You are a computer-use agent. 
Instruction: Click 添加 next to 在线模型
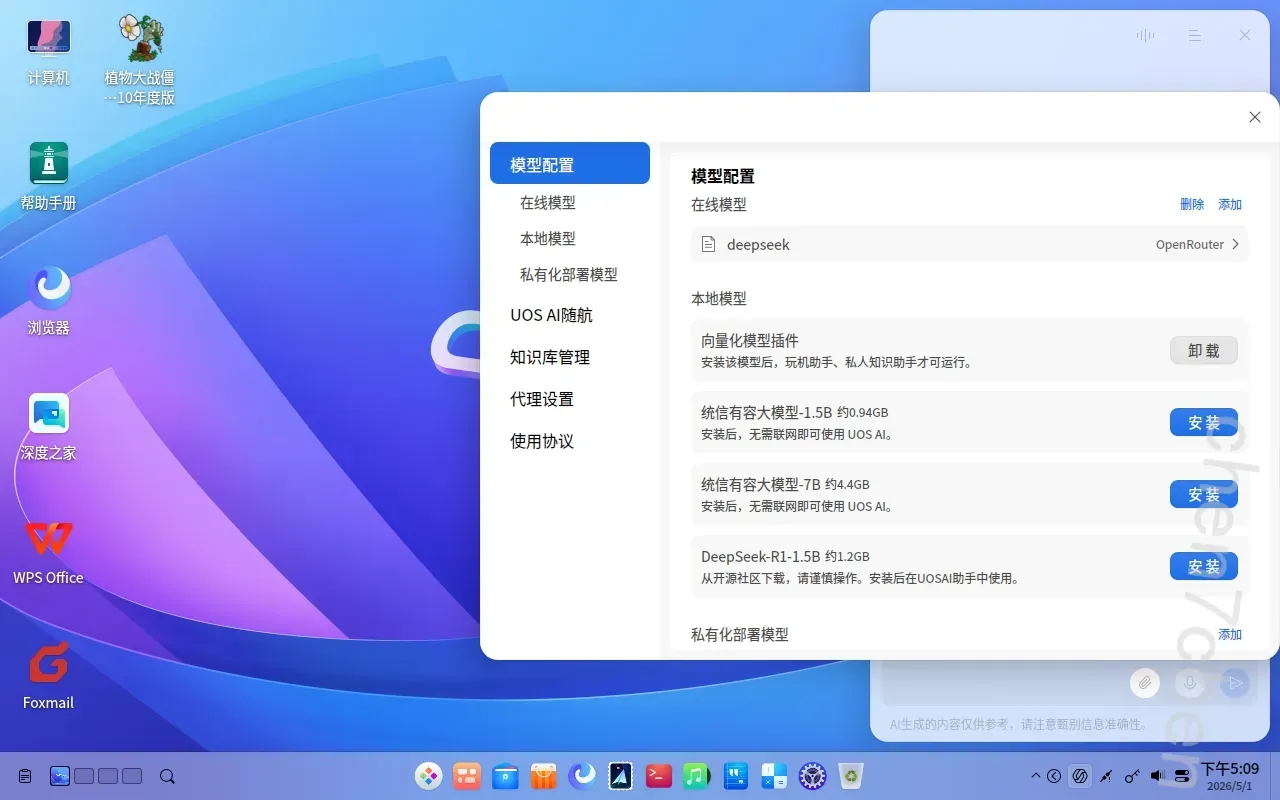tap(1230, 204)
